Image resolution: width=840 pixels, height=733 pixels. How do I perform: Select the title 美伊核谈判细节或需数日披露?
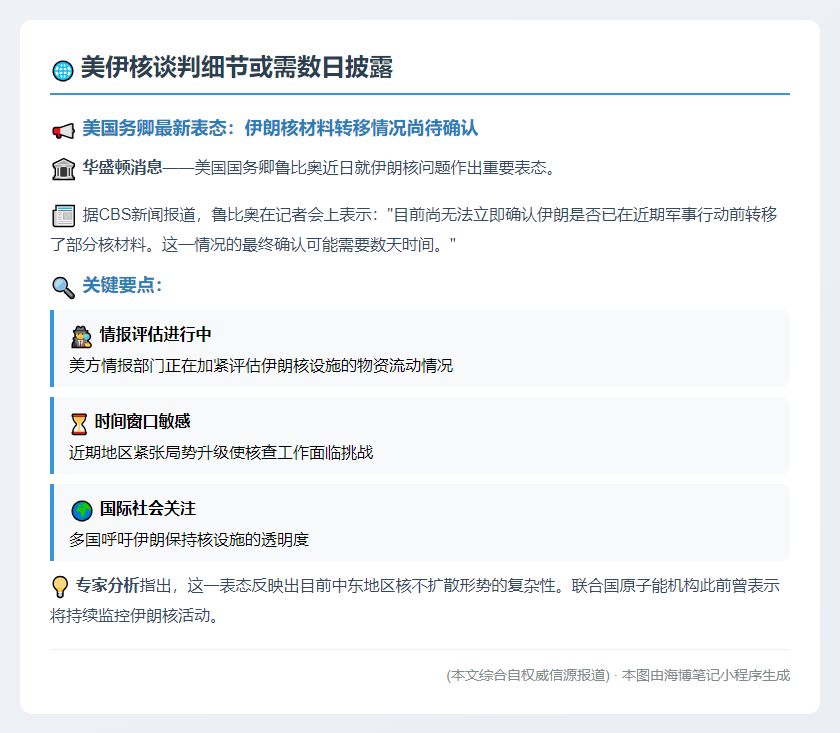[236, 68]
